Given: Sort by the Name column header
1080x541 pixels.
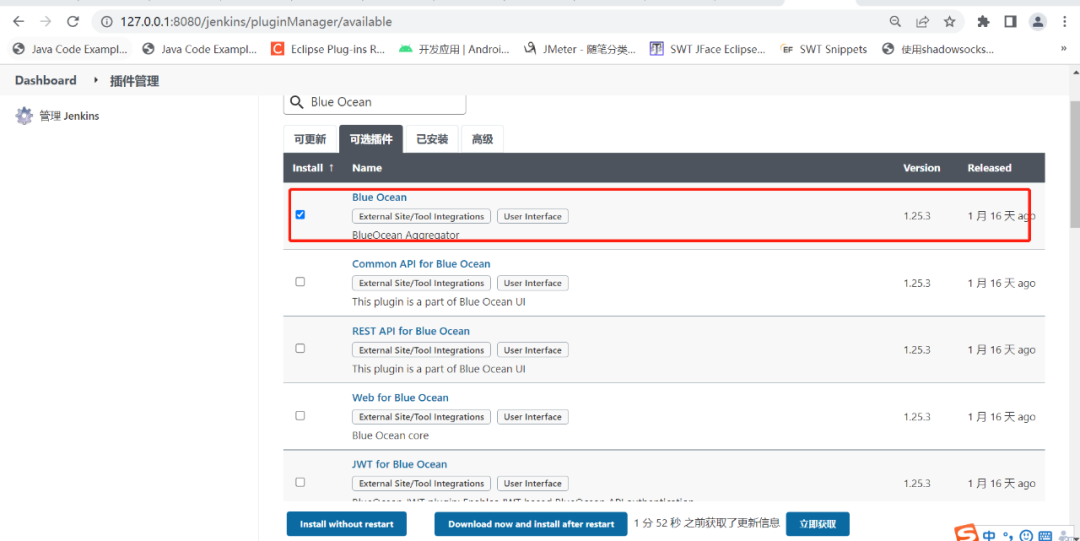Looking at the screenshot, I should (x=367, y=168).
